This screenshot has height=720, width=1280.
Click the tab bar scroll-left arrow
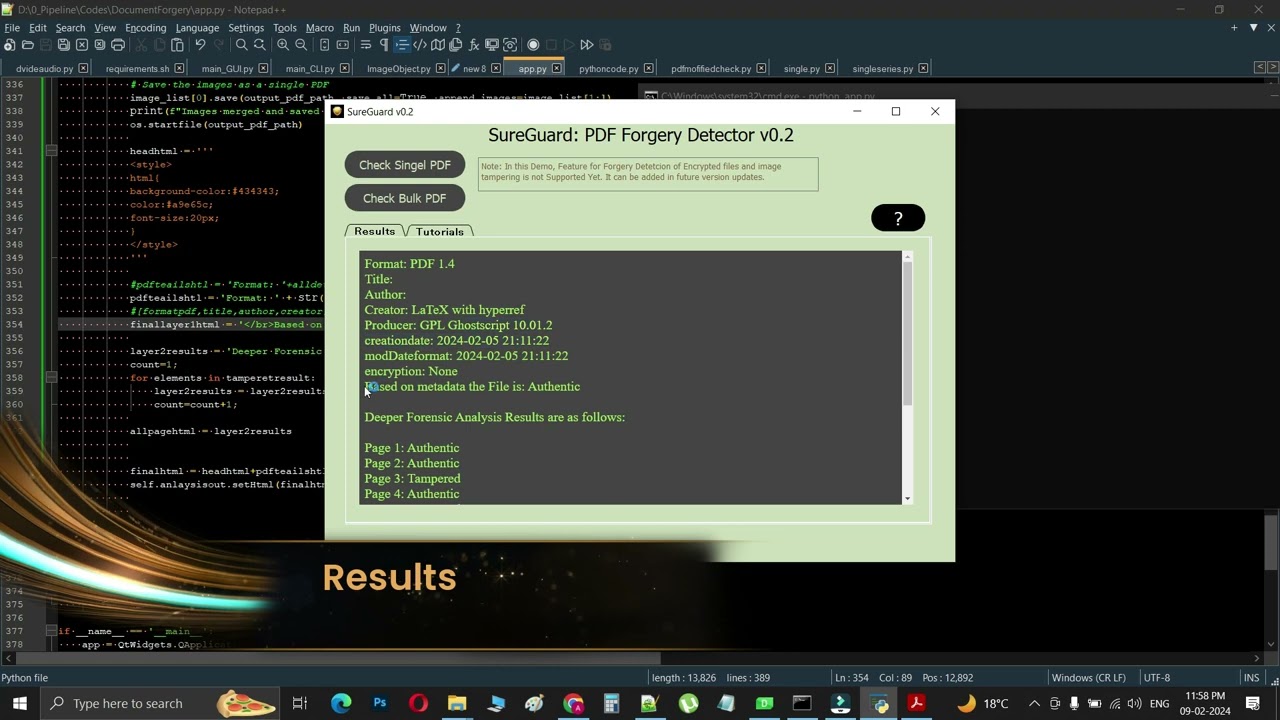click(1260, 68)
